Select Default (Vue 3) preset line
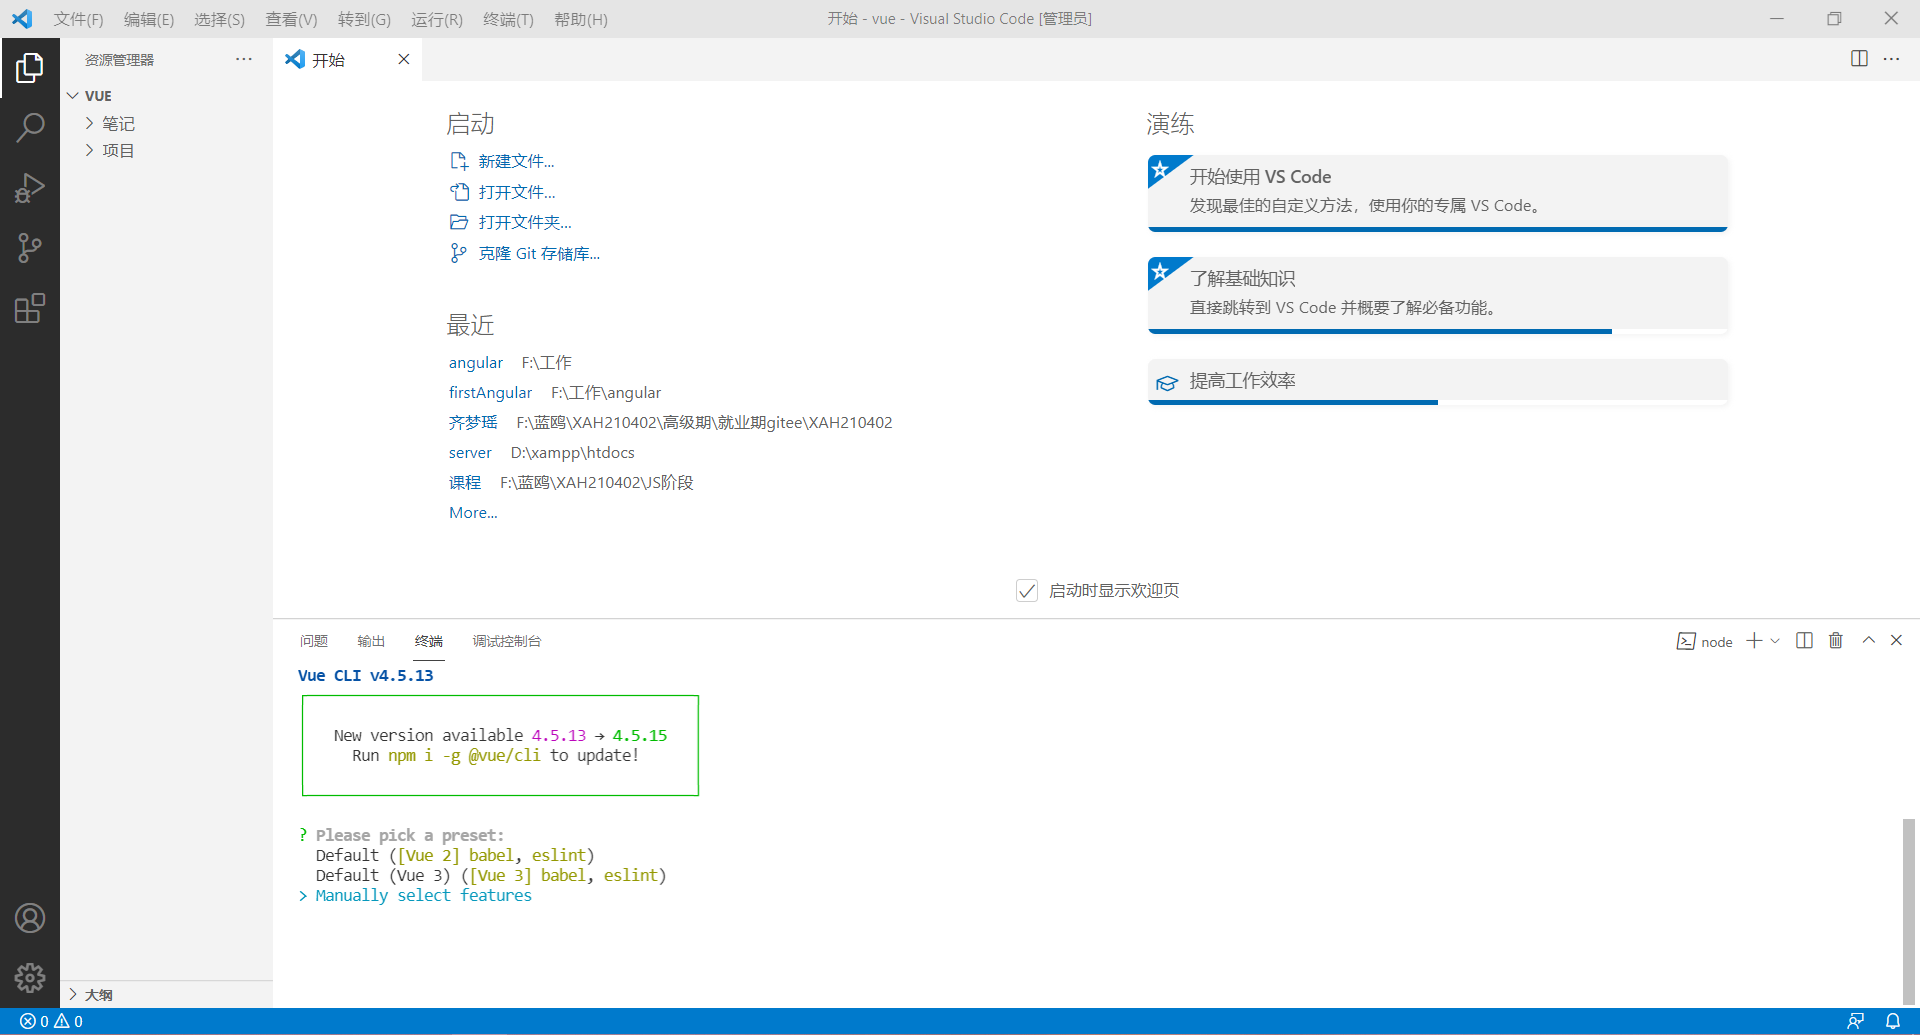The width and height of the screenshot is (1920, 1035). coord(491,876)
